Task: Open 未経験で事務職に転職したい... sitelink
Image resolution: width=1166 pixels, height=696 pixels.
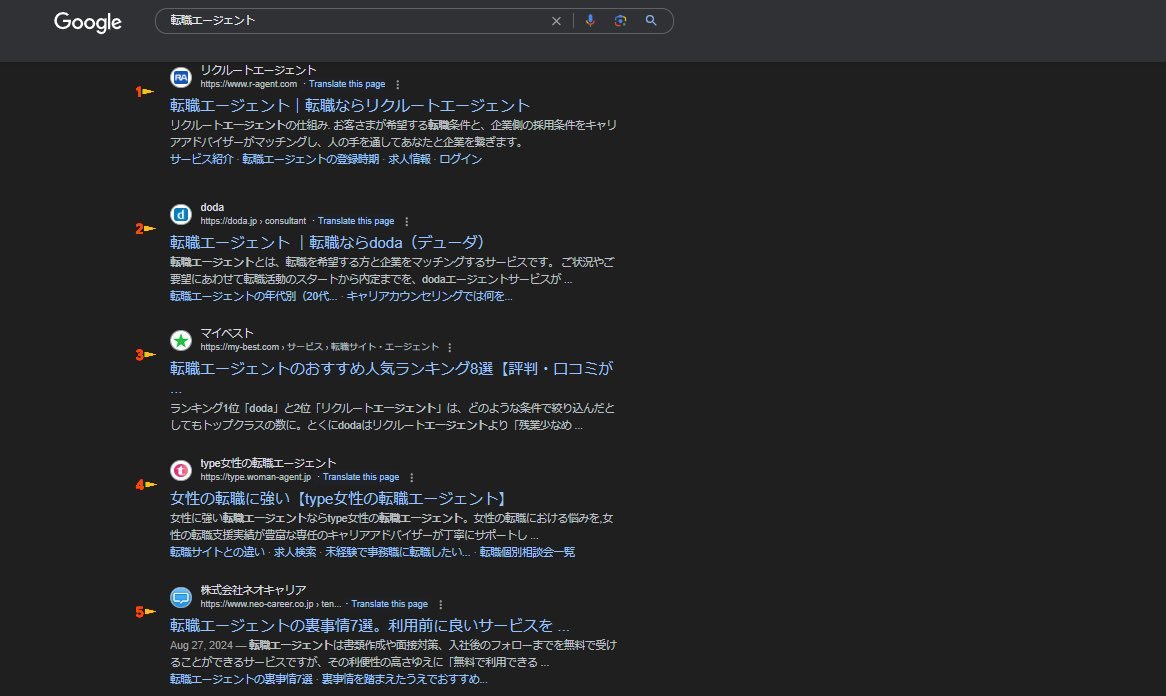Action: point(398,552)
